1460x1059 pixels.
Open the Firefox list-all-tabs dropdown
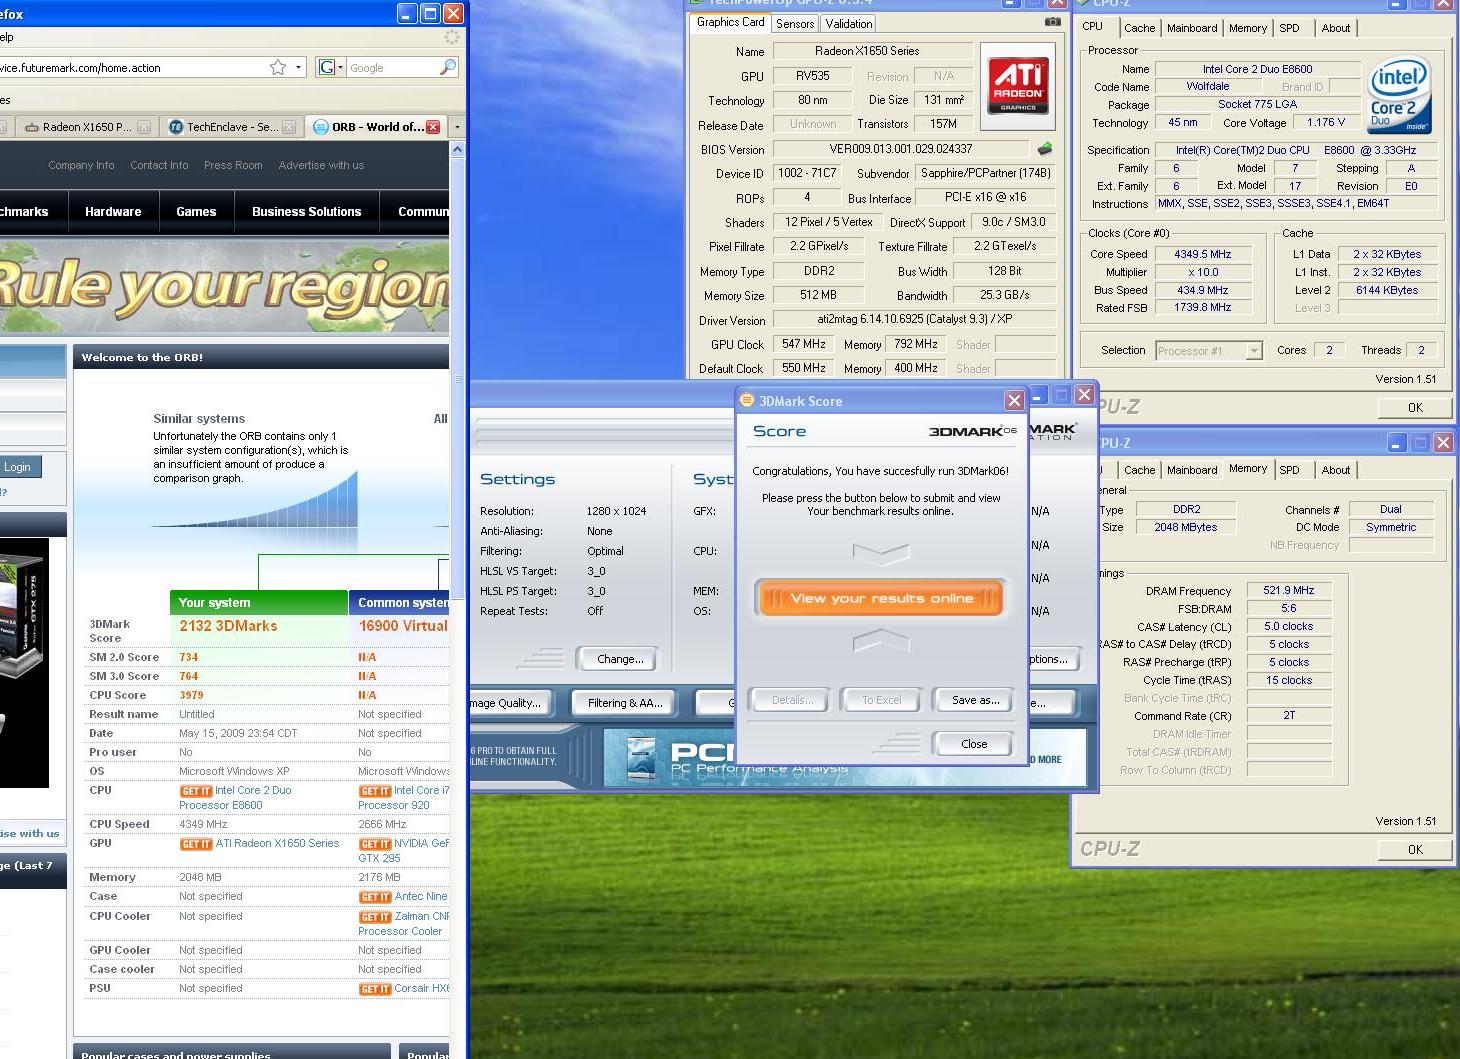tap(457, 127)
